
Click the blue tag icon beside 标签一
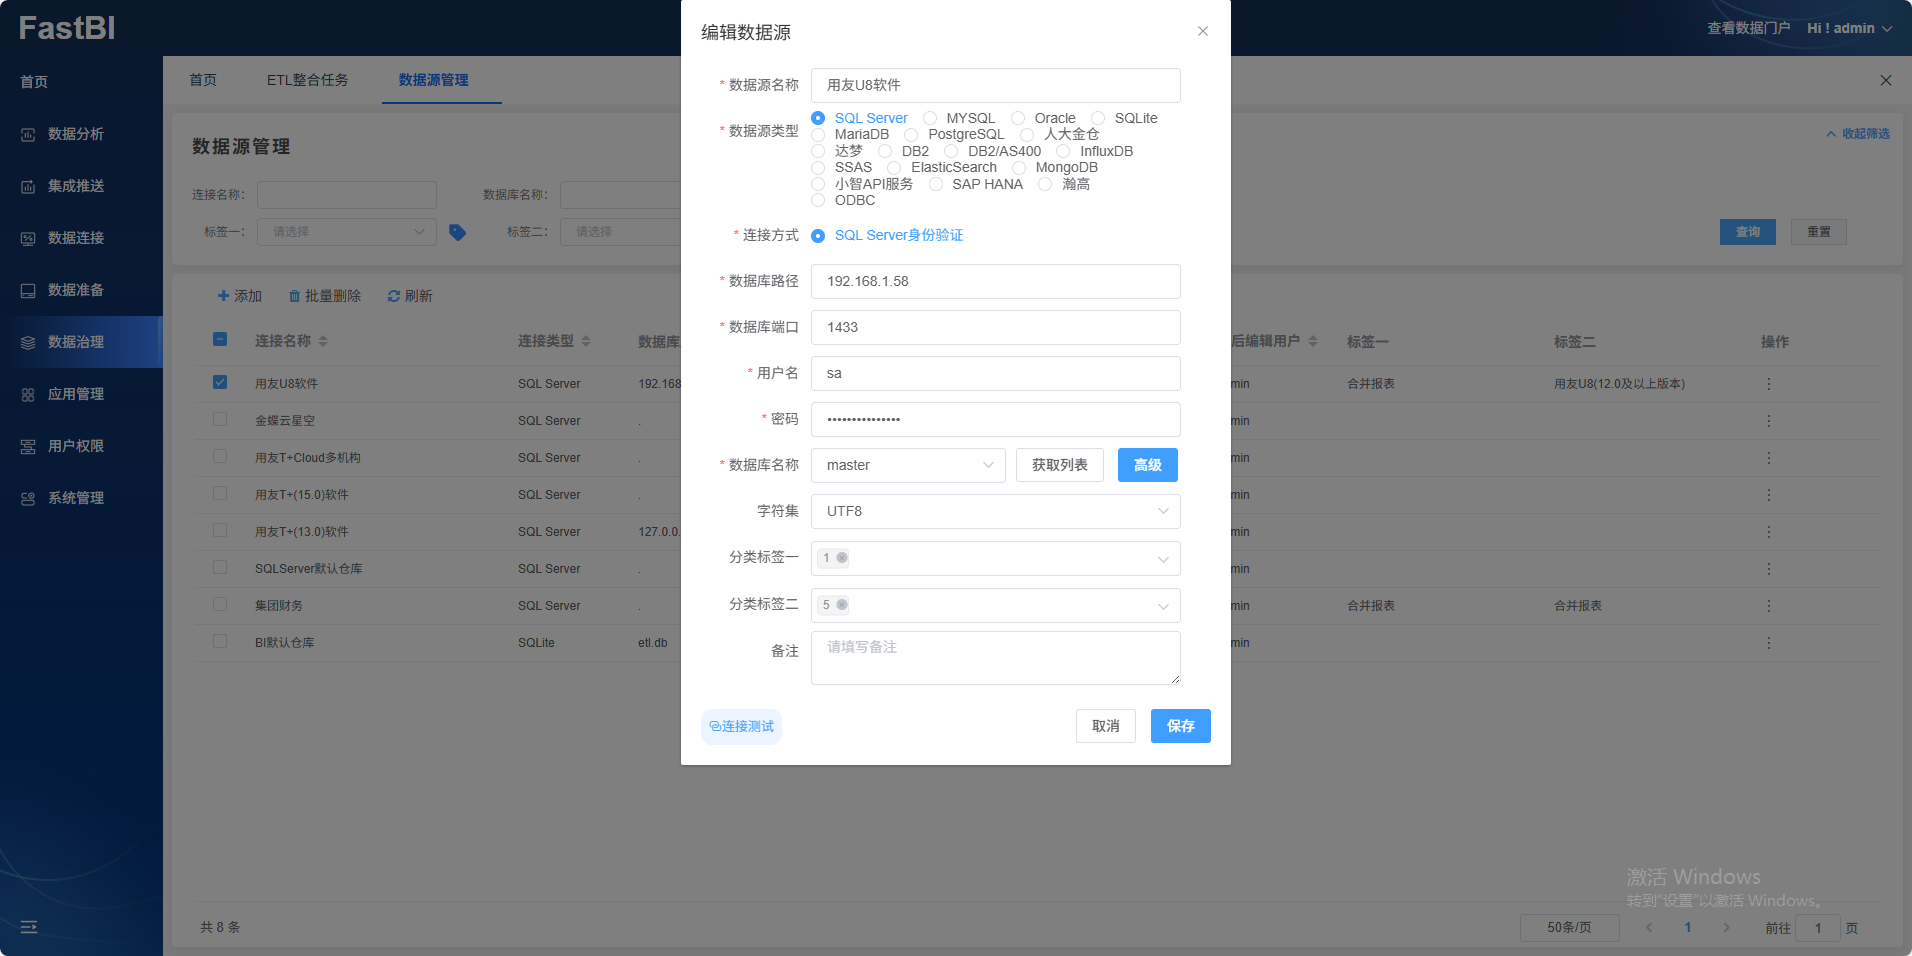(457, 232)
